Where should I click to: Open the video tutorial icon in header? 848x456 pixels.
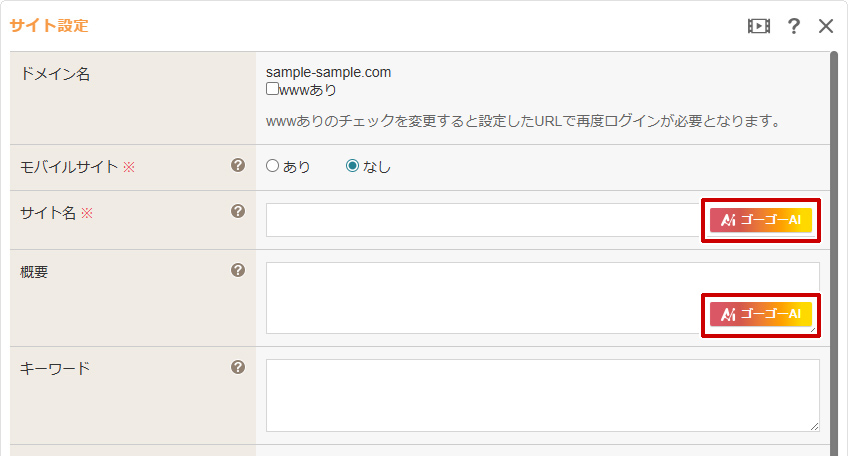[759, 26]
